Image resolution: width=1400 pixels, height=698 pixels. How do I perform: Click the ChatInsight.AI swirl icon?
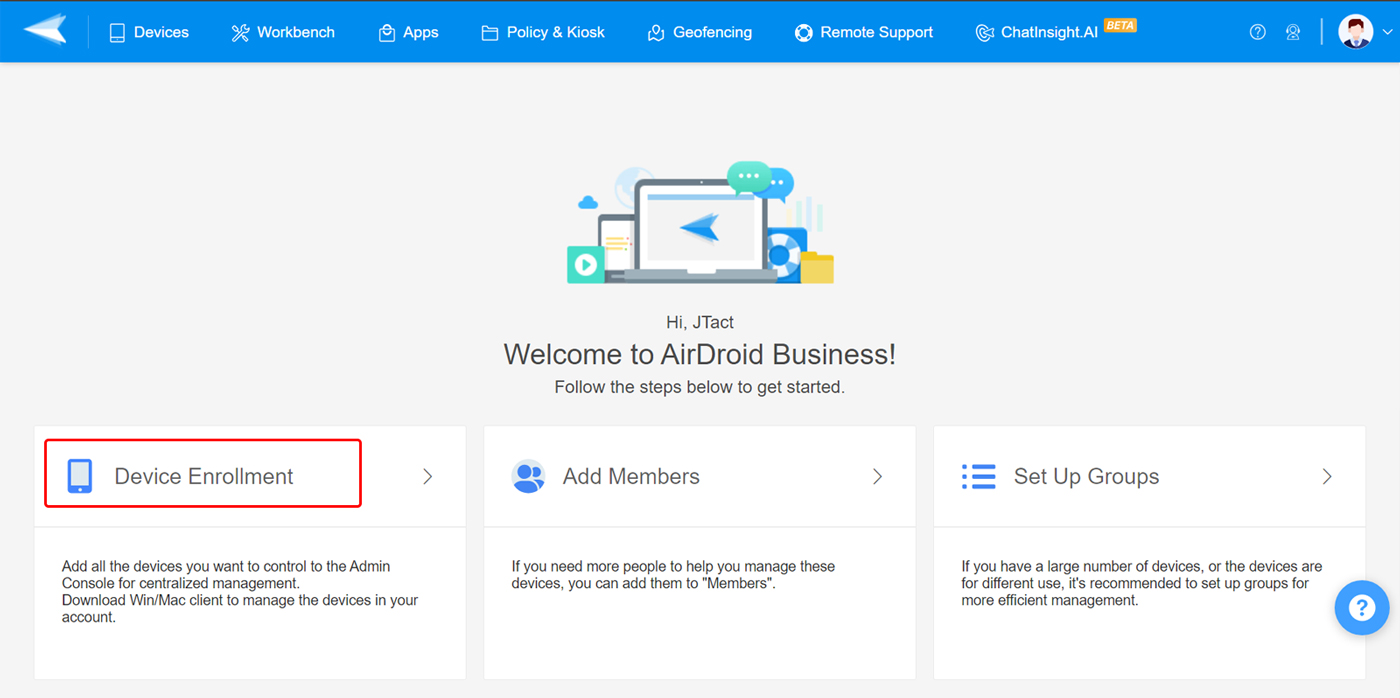tap(984, 33)
